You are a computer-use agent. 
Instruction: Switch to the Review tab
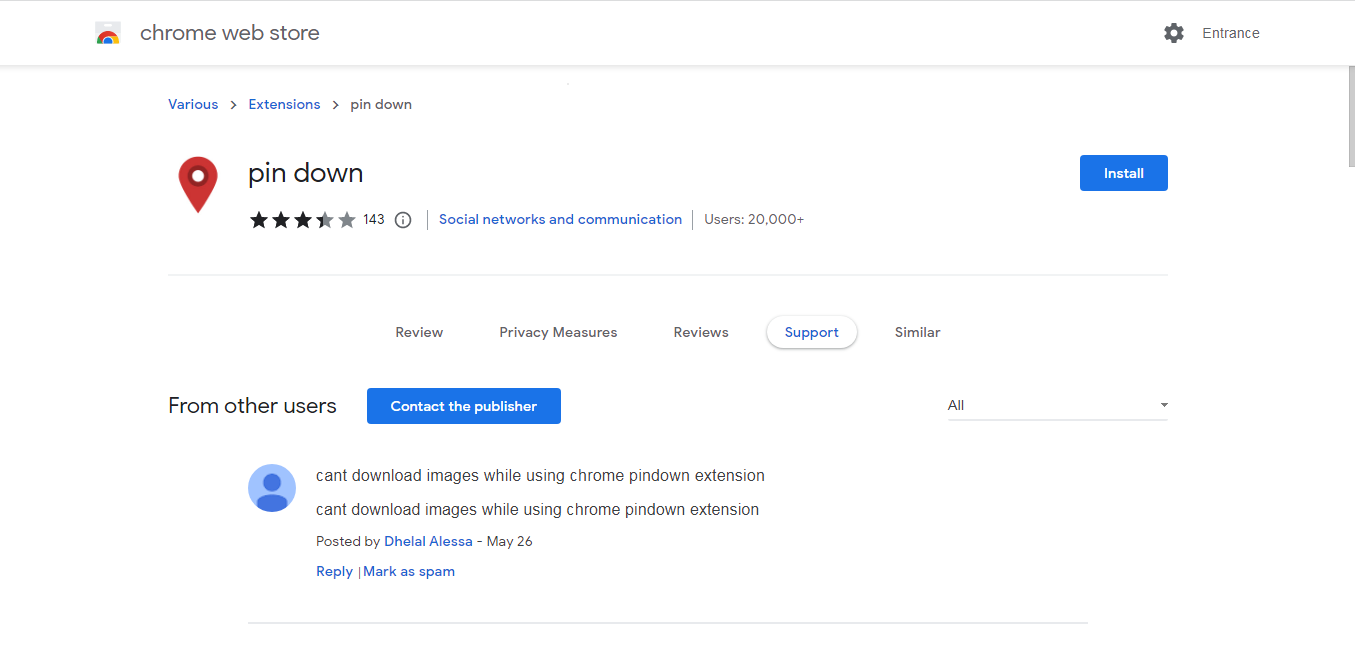(x=419, y=332)
